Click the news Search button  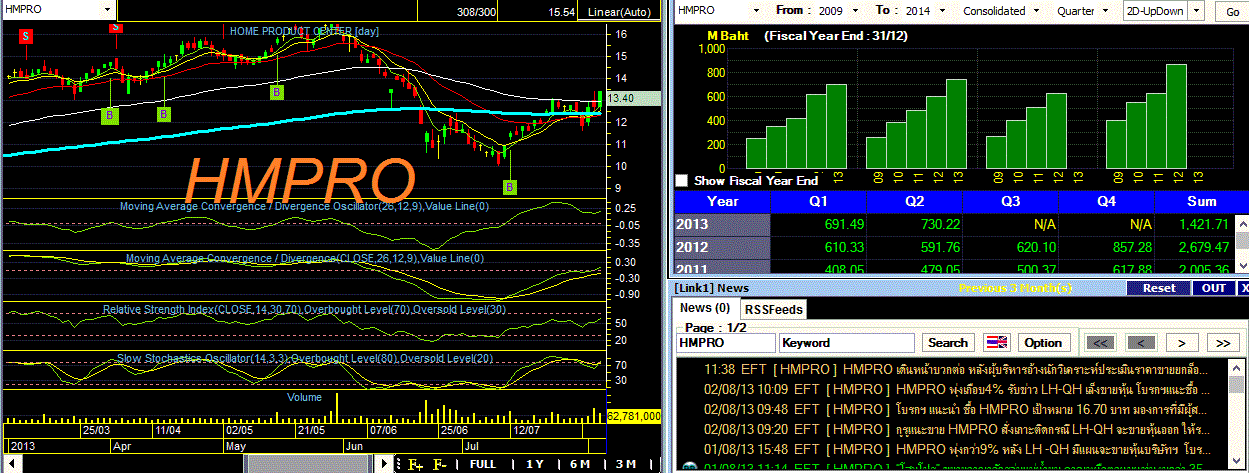tap(946, 343)
